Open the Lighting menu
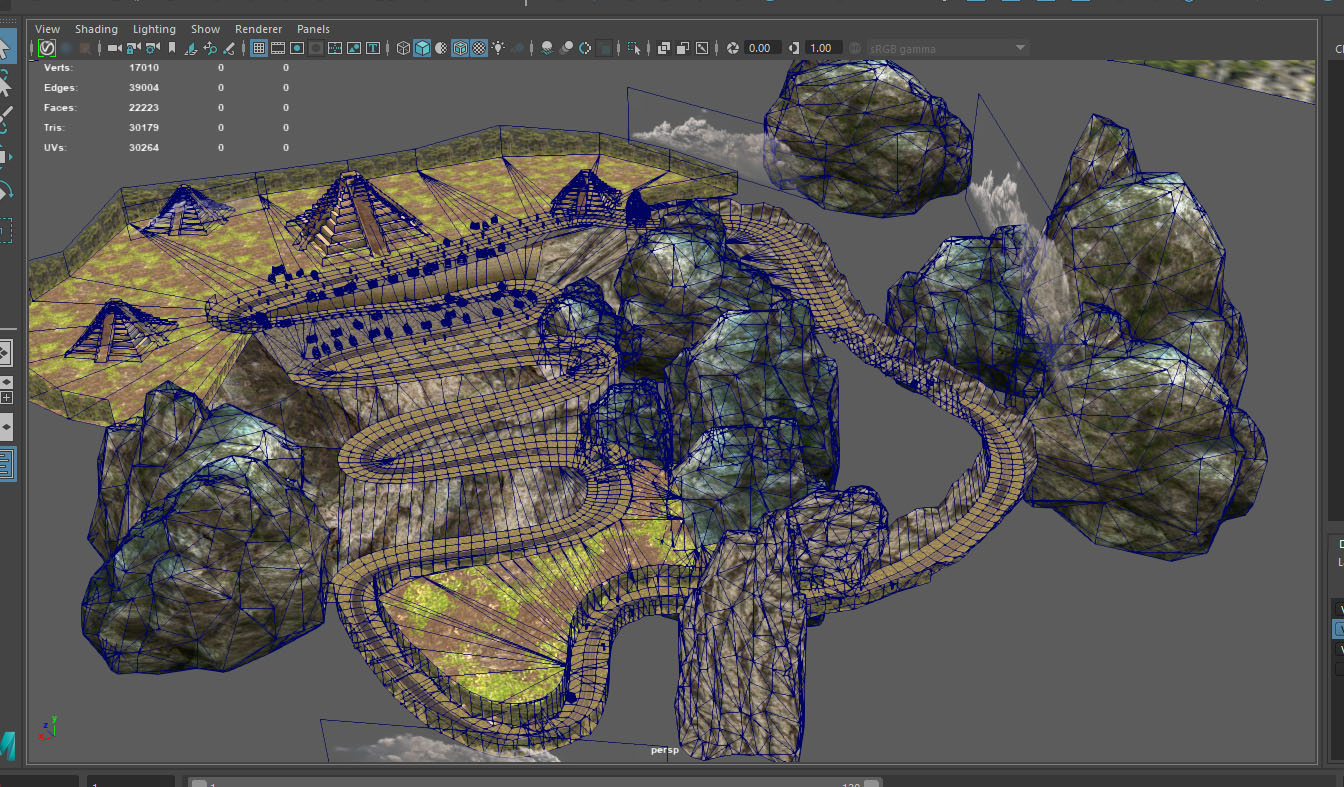The image size is (1344, 787). (154, 29)
